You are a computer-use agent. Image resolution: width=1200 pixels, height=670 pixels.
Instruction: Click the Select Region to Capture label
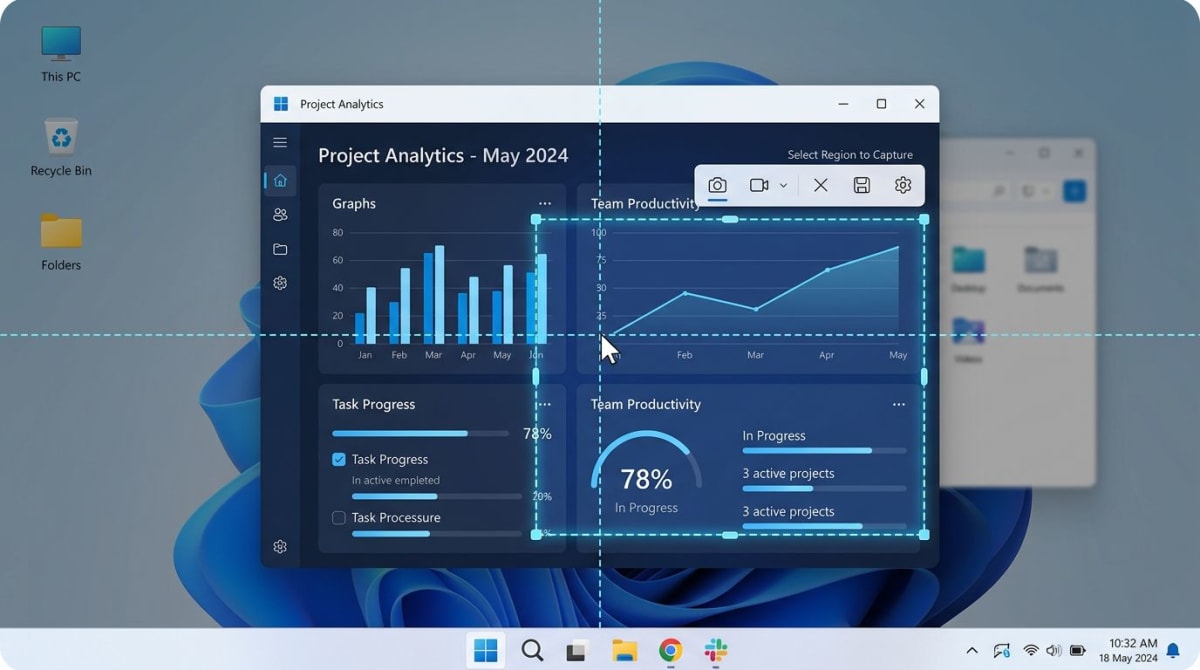point(850,155)
